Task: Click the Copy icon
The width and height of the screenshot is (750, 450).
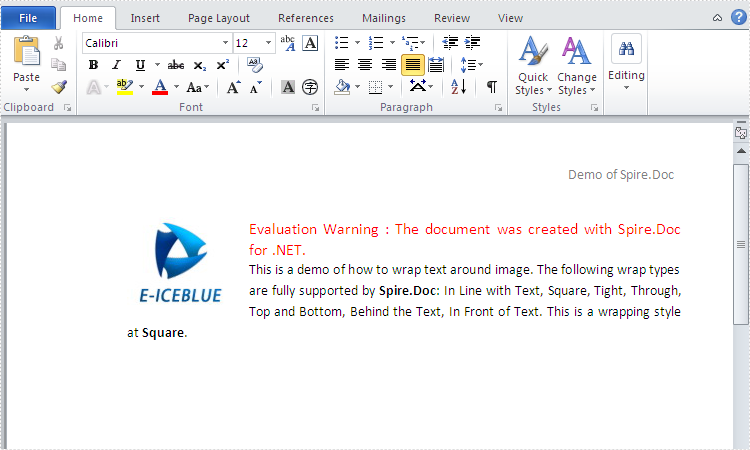Action: pos(58,65)
